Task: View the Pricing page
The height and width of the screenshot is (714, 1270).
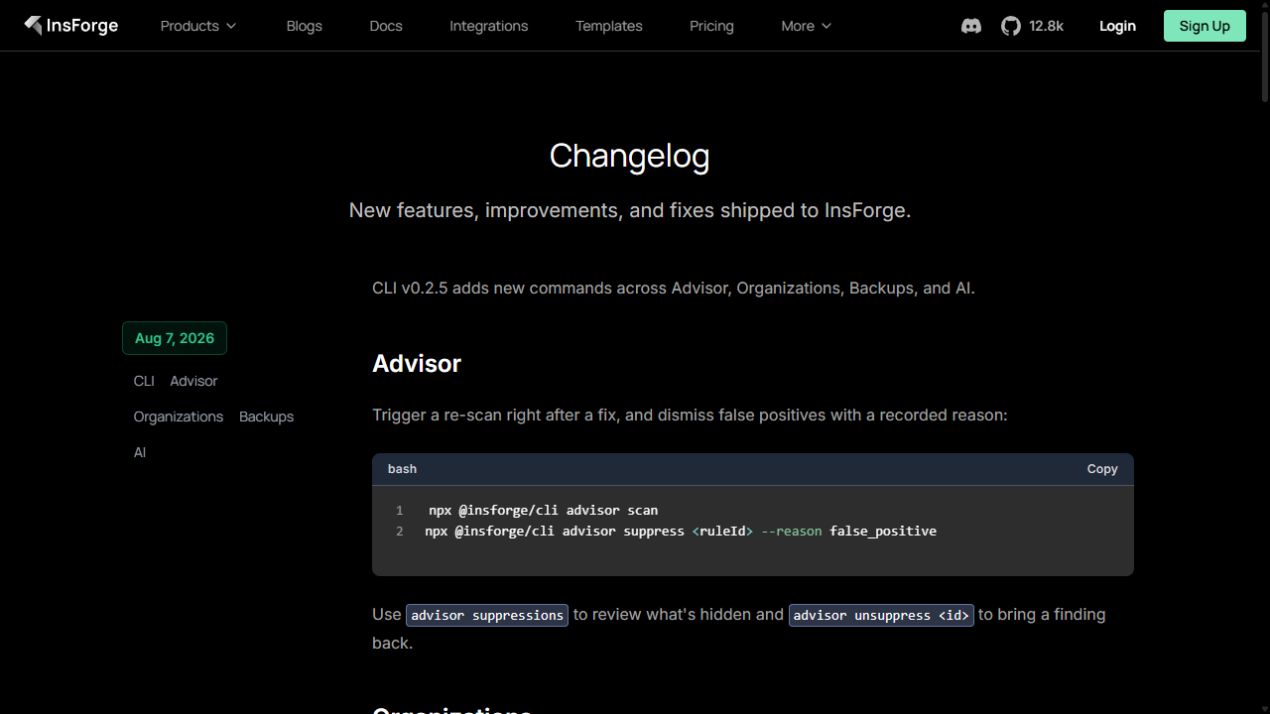Action: point(712,26)
